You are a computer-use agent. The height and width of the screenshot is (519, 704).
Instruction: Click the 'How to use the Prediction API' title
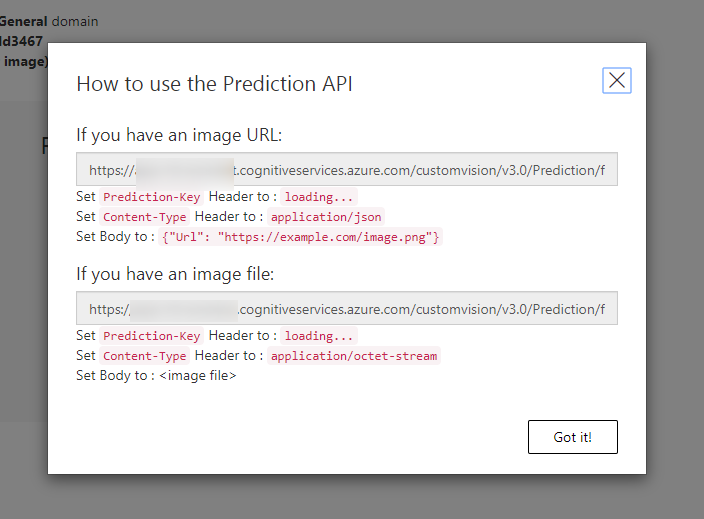(x=214, y=84)
